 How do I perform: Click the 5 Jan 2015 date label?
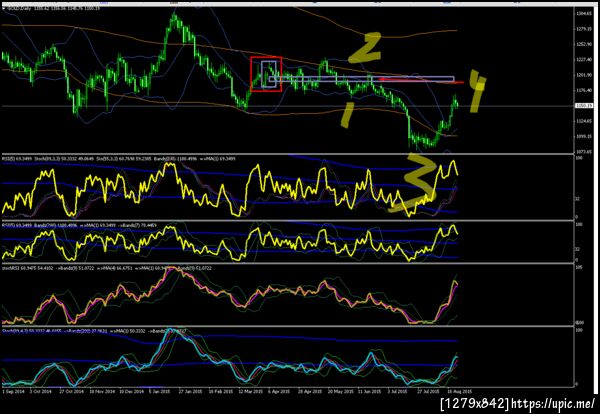point(160,392)
